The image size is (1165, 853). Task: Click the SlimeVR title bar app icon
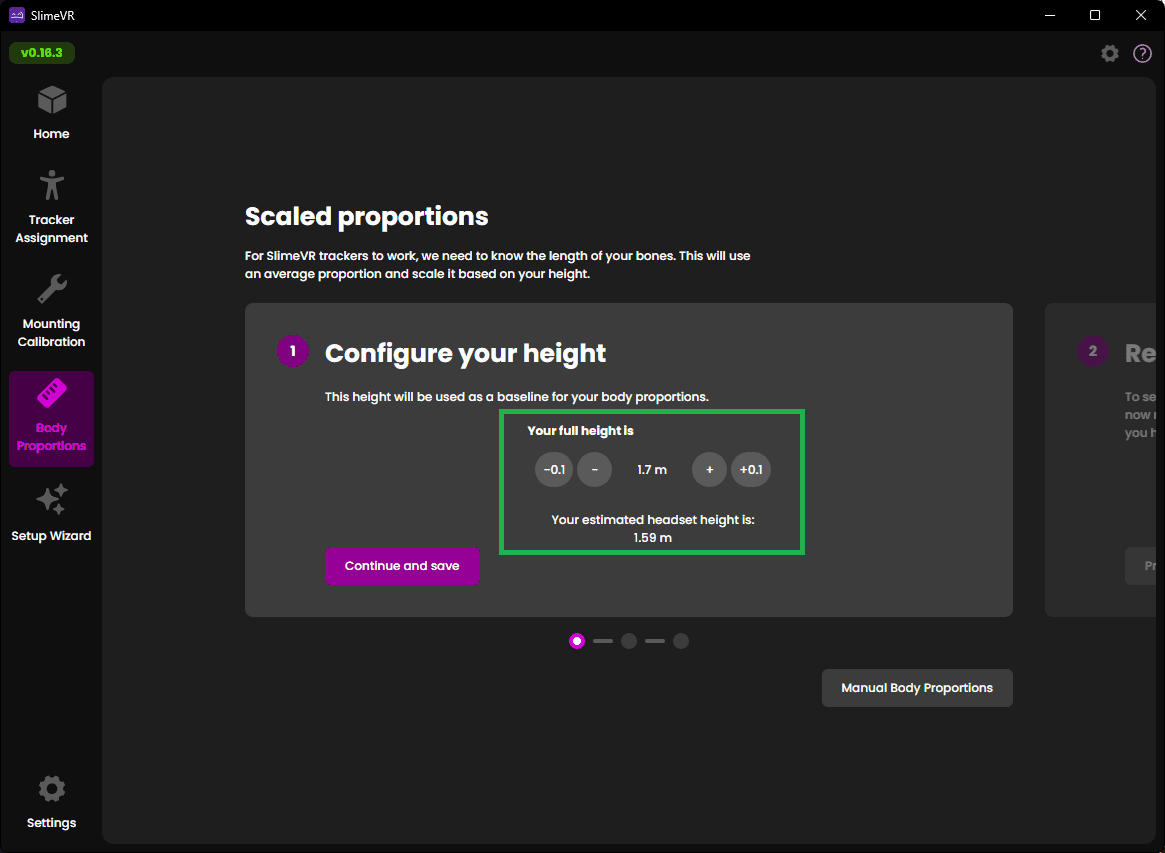point(17,15)
